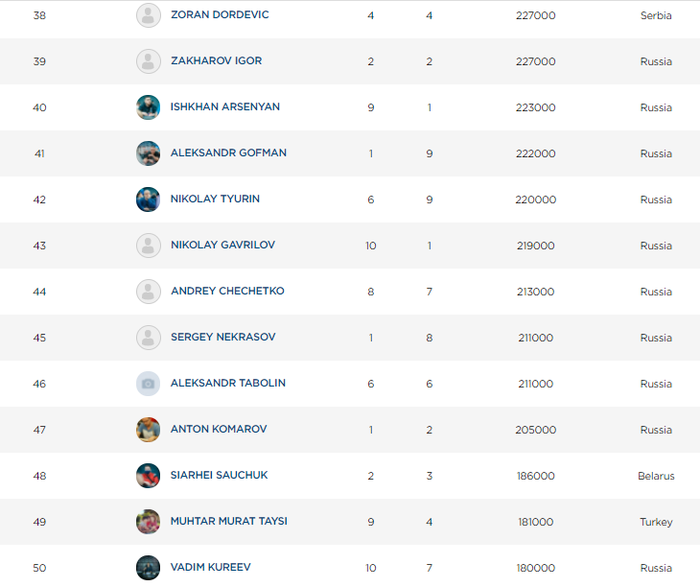The width and height of the screenshot is (700, 587).
Task: Select Nikolay Tyurin's profile picture
Action: click(148, 199)
